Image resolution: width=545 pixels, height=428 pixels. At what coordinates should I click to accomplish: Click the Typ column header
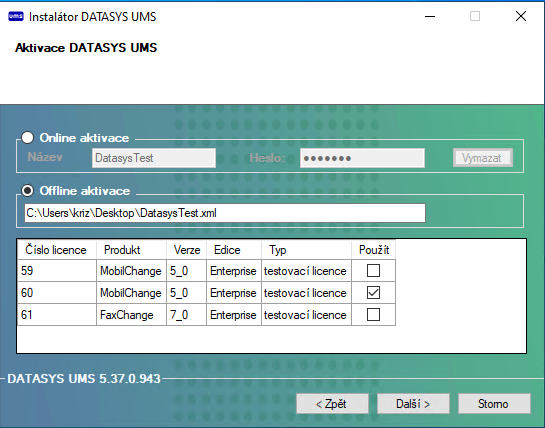307,250
